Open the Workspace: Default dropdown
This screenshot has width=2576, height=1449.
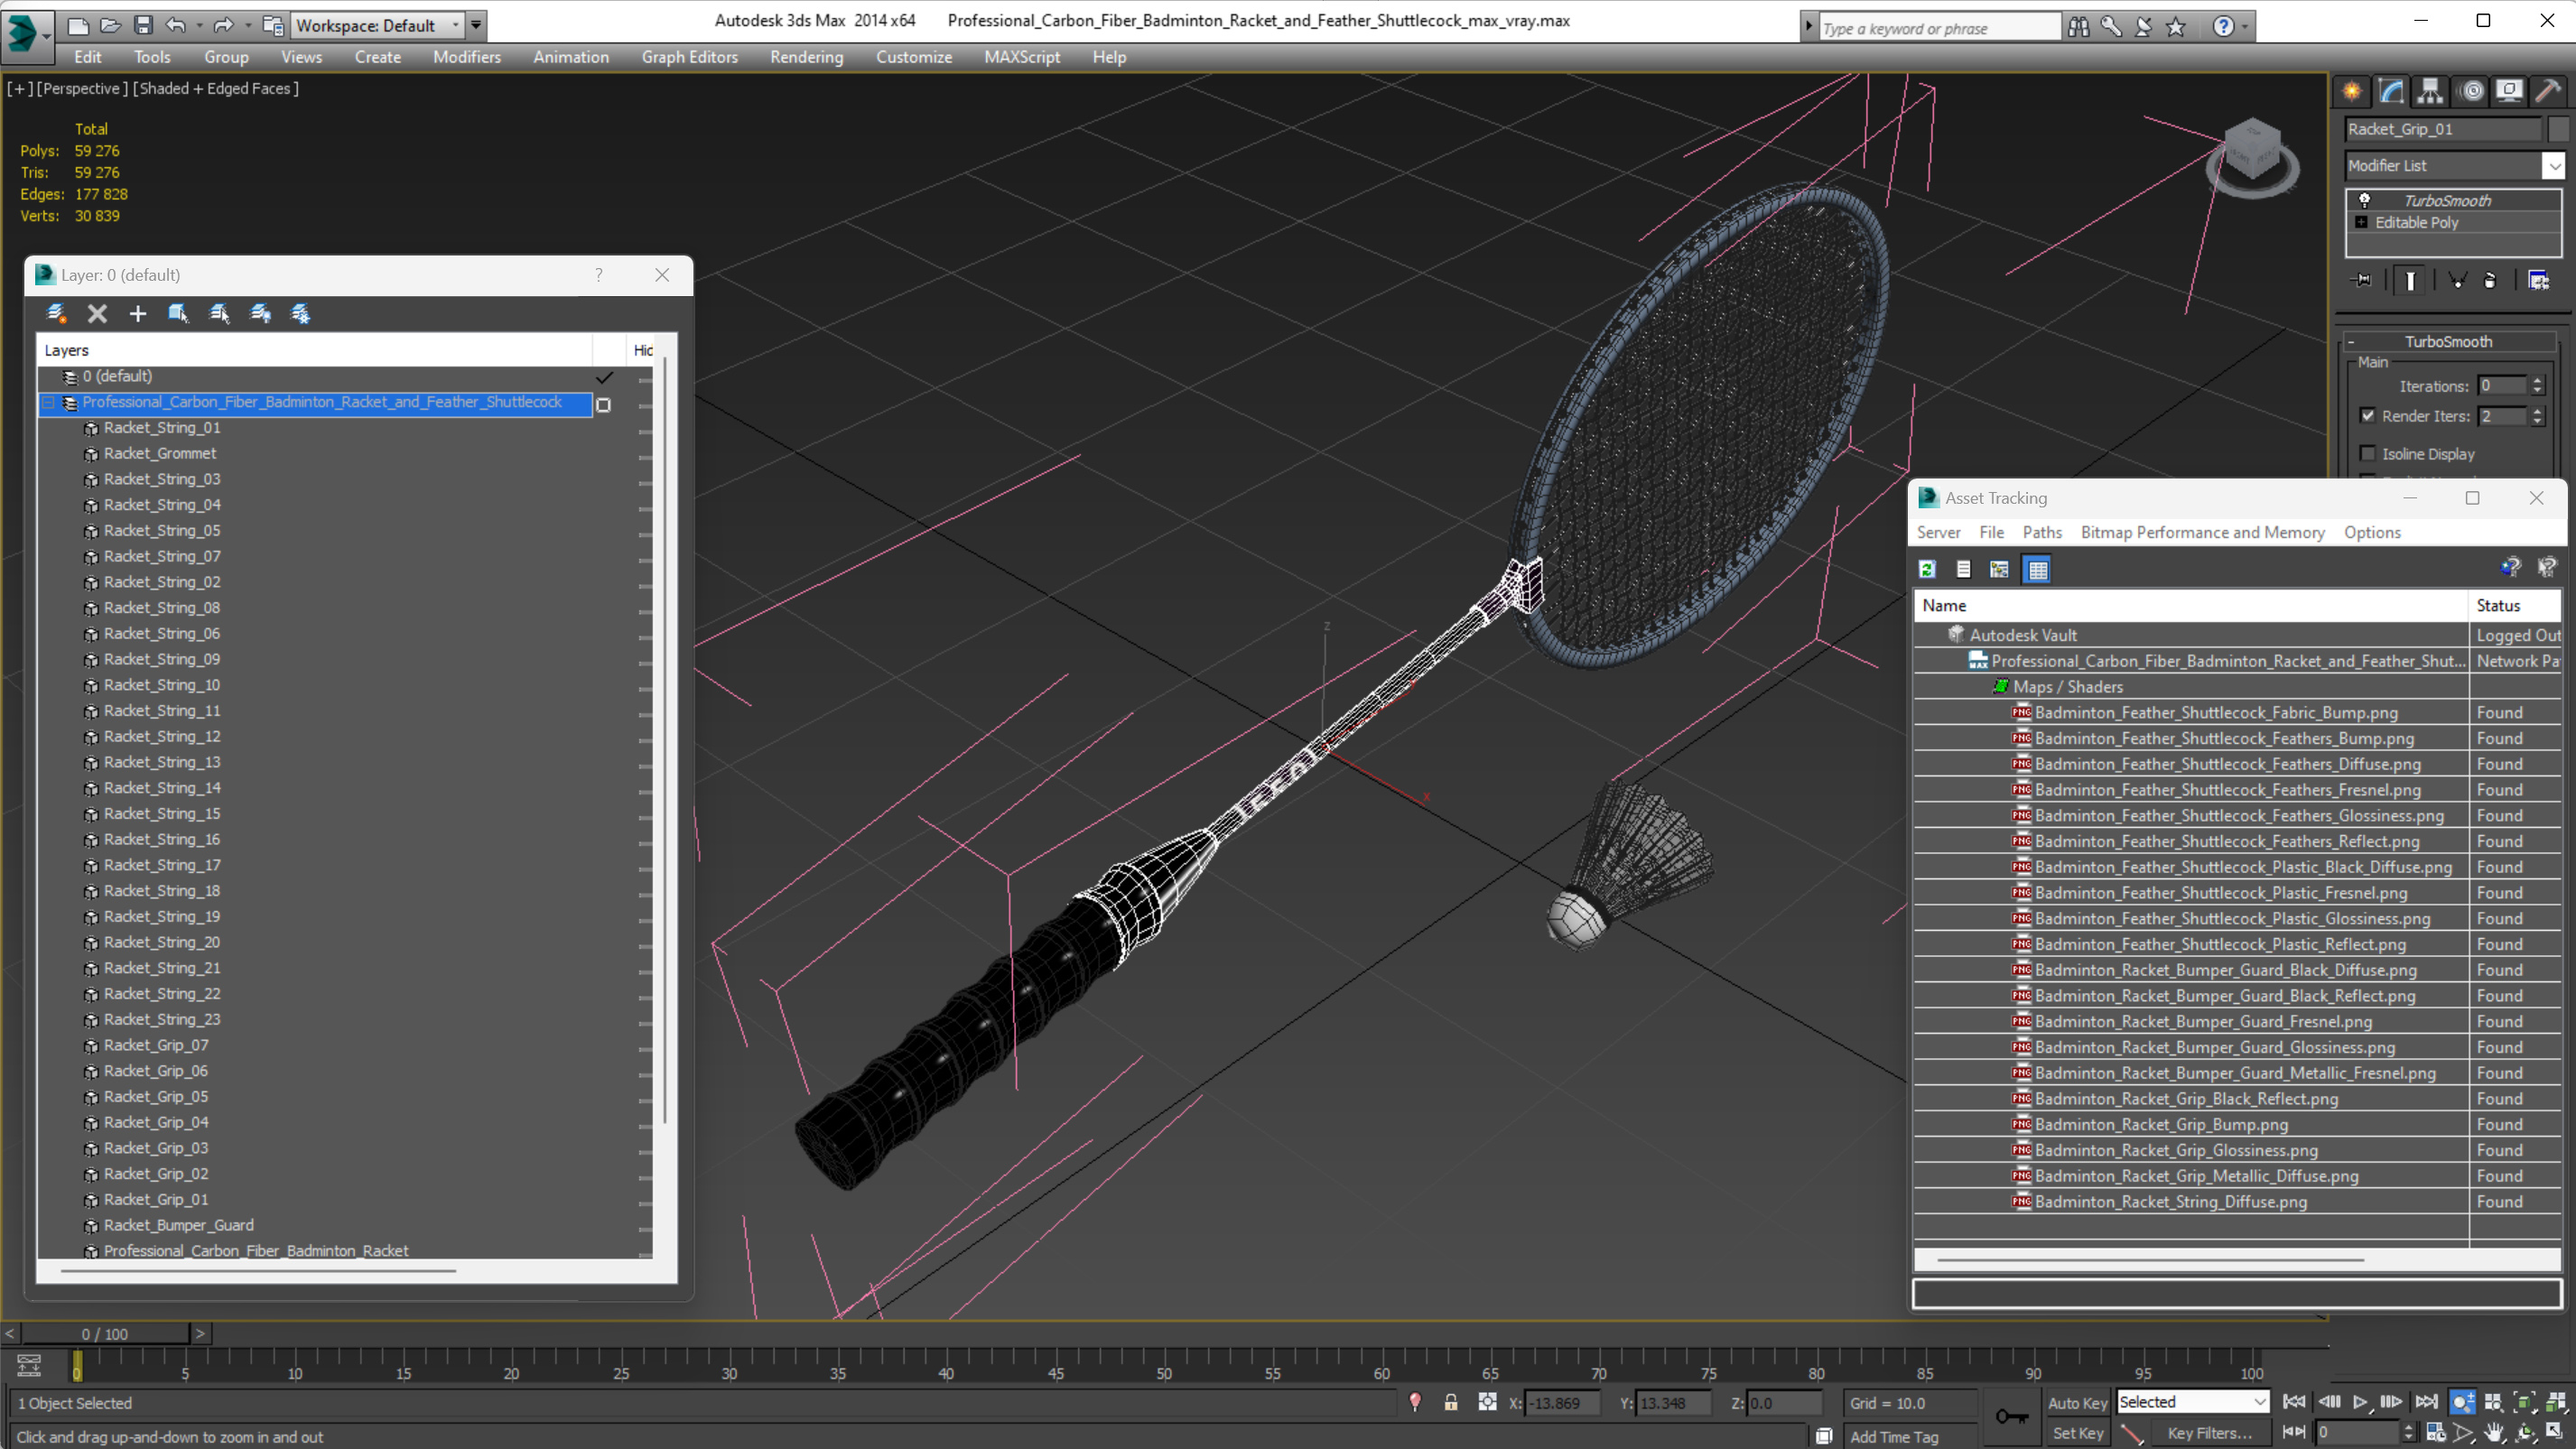point(378,26)
